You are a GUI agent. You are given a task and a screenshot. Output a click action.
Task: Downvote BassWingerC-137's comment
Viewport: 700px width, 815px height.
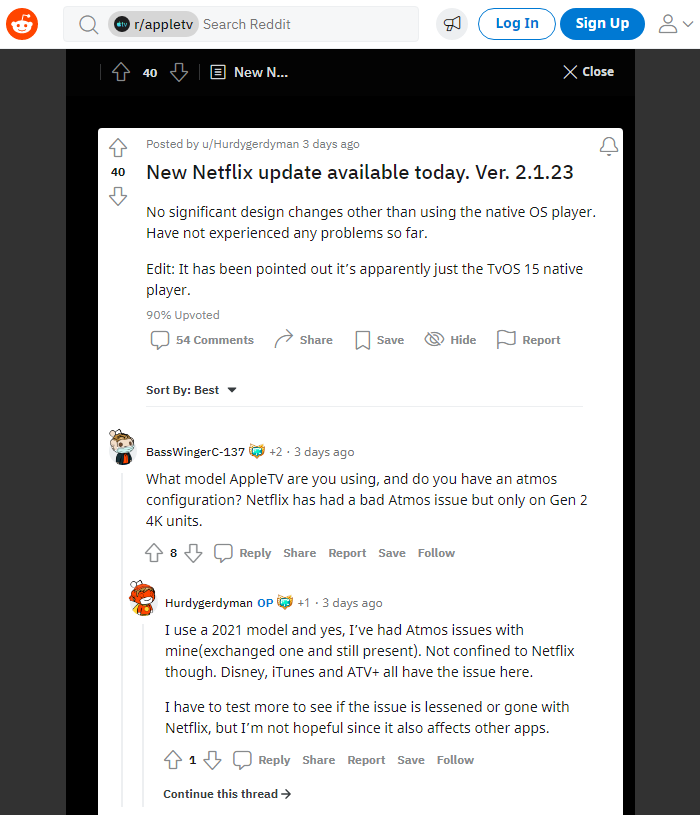(193, 553)
